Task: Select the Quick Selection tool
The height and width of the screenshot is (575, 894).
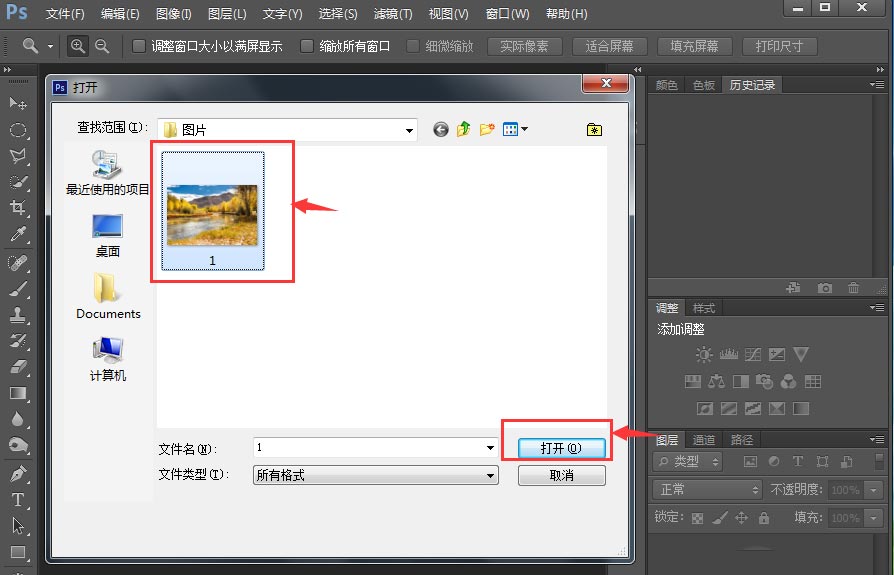Action: (18, 182)
